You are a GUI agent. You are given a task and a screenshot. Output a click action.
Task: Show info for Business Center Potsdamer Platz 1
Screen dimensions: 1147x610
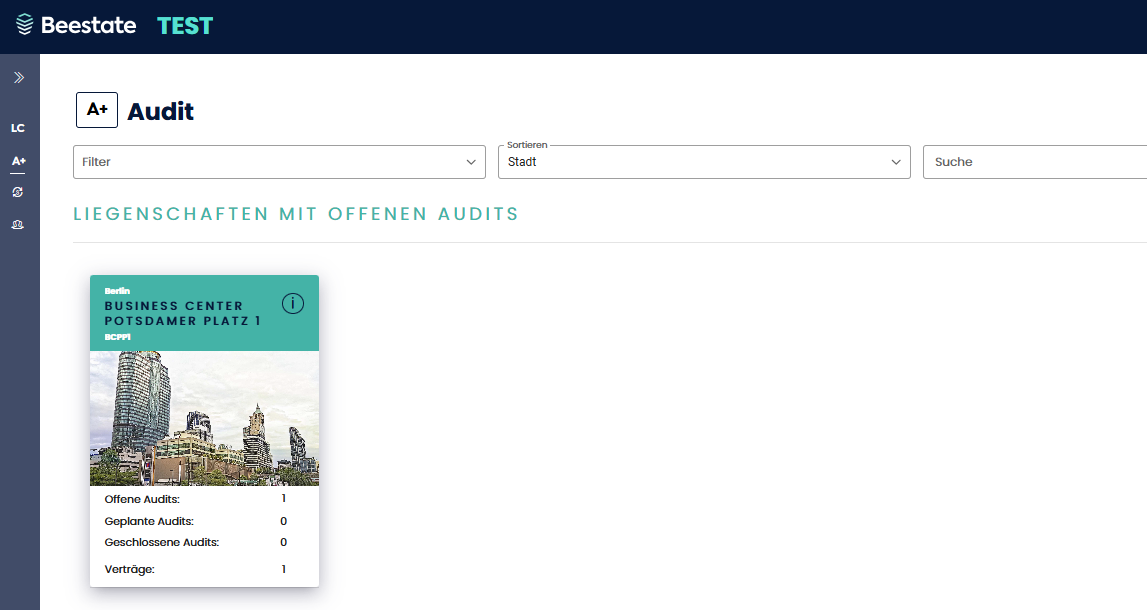click(x=292, y=304)
